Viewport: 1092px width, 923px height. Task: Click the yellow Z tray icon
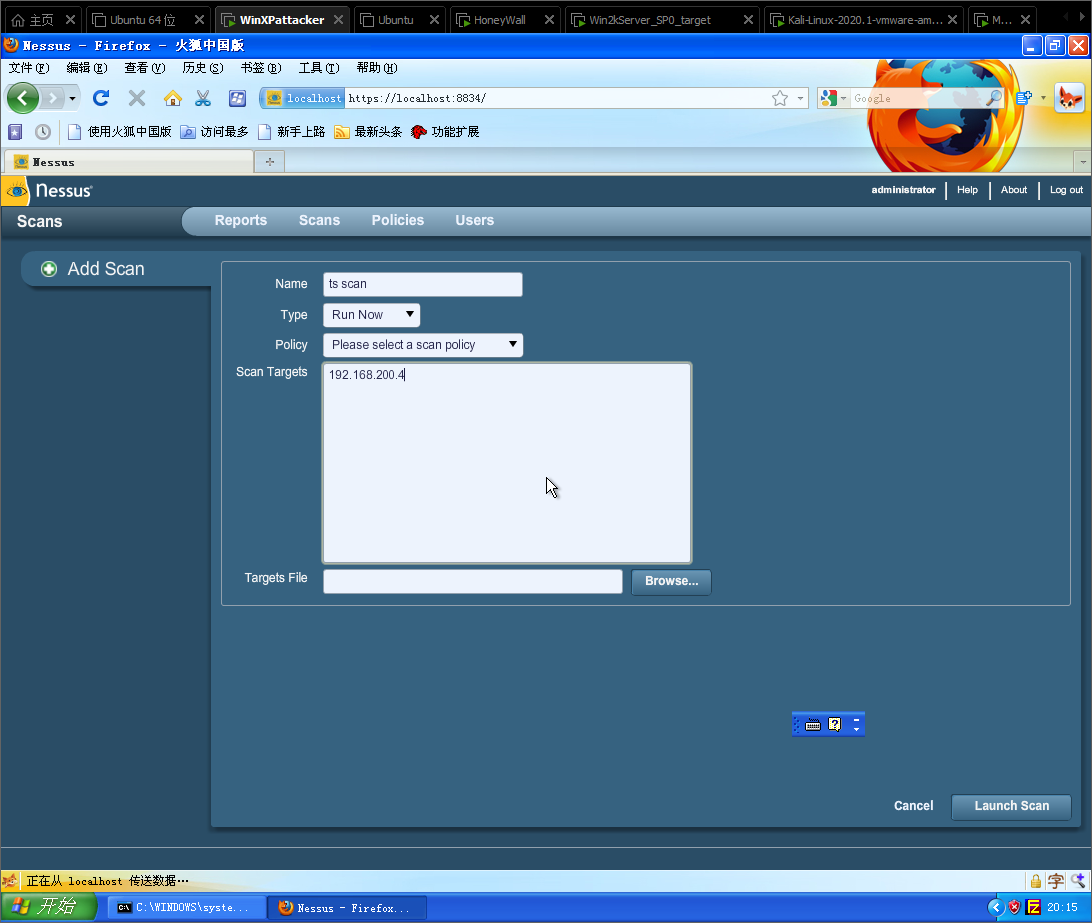[x=1034, y=907]
